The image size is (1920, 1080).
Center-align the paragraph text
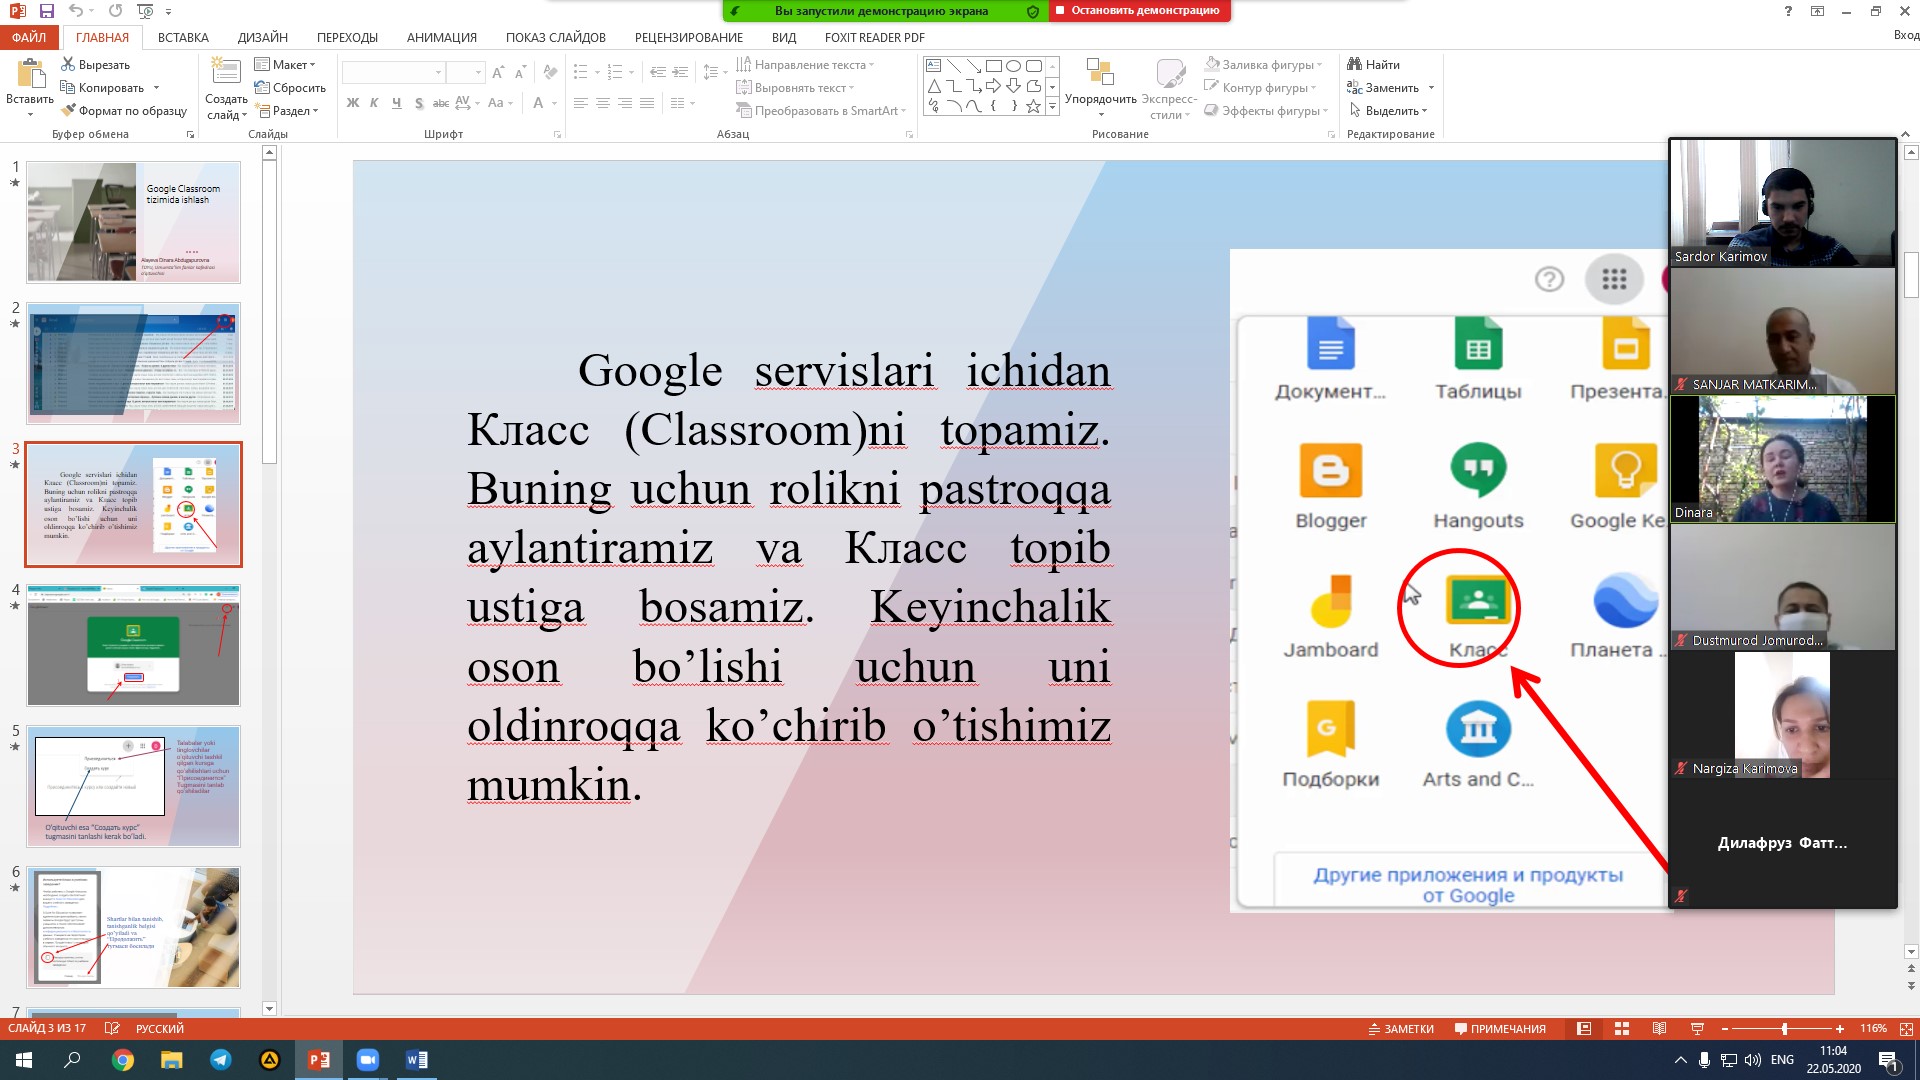pos(603,103)
